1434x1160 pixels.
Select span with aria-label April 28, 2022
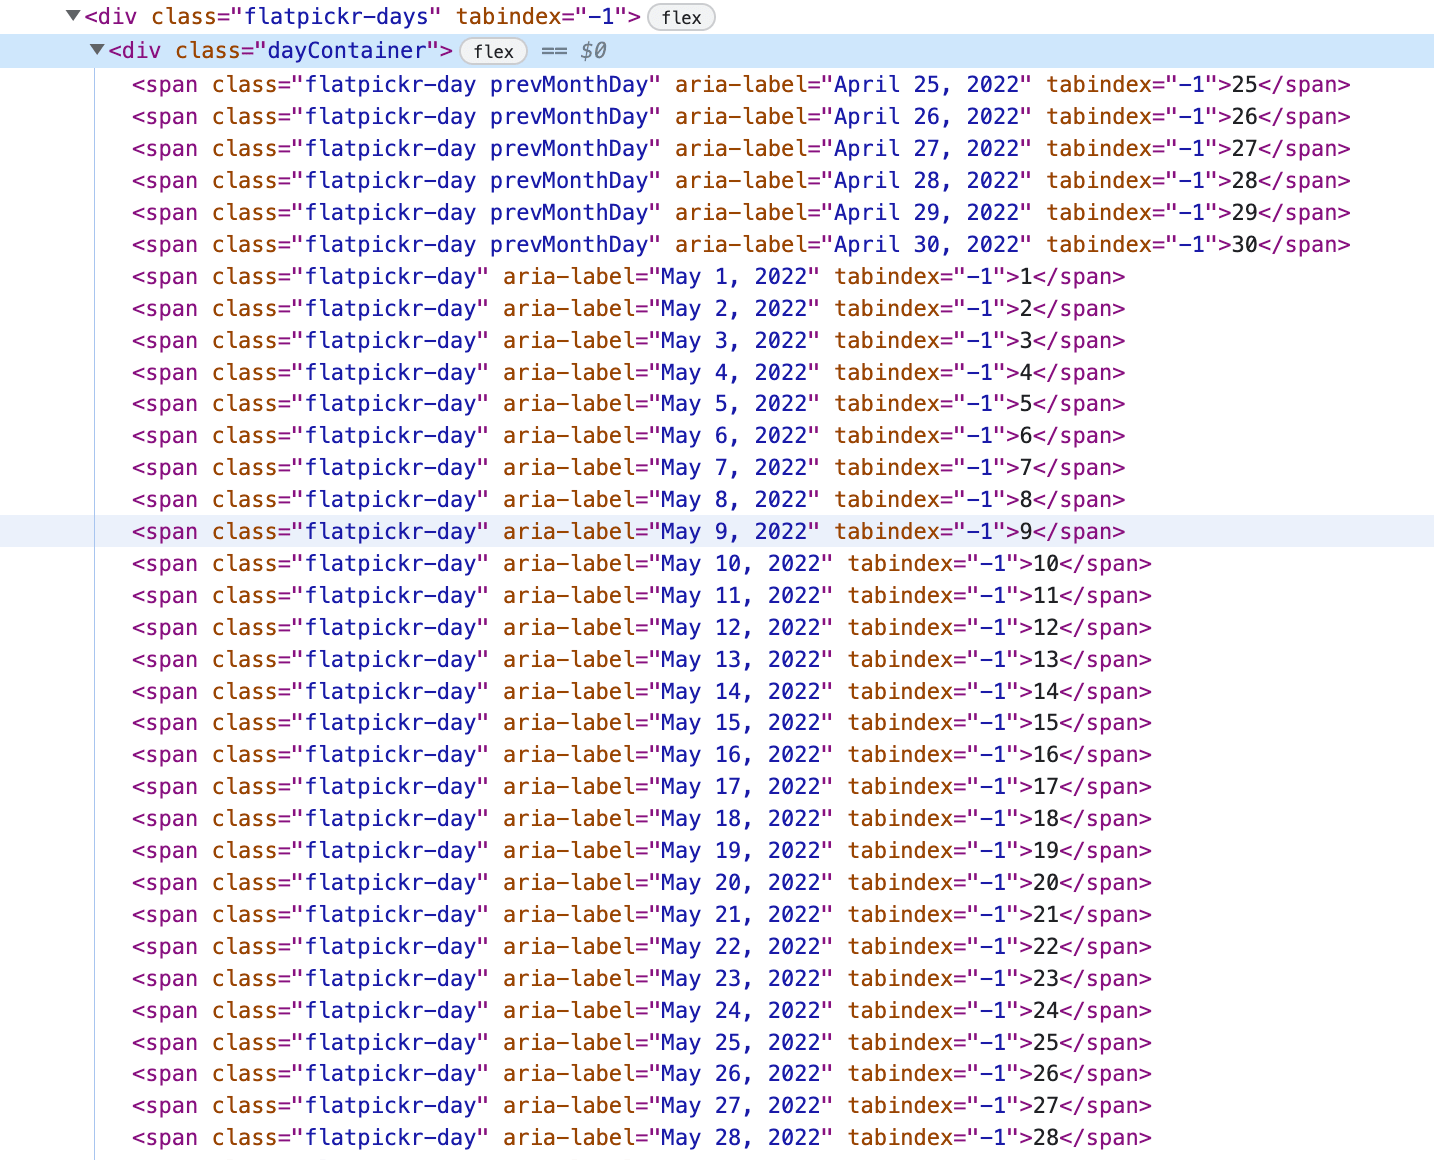point(741,181)
